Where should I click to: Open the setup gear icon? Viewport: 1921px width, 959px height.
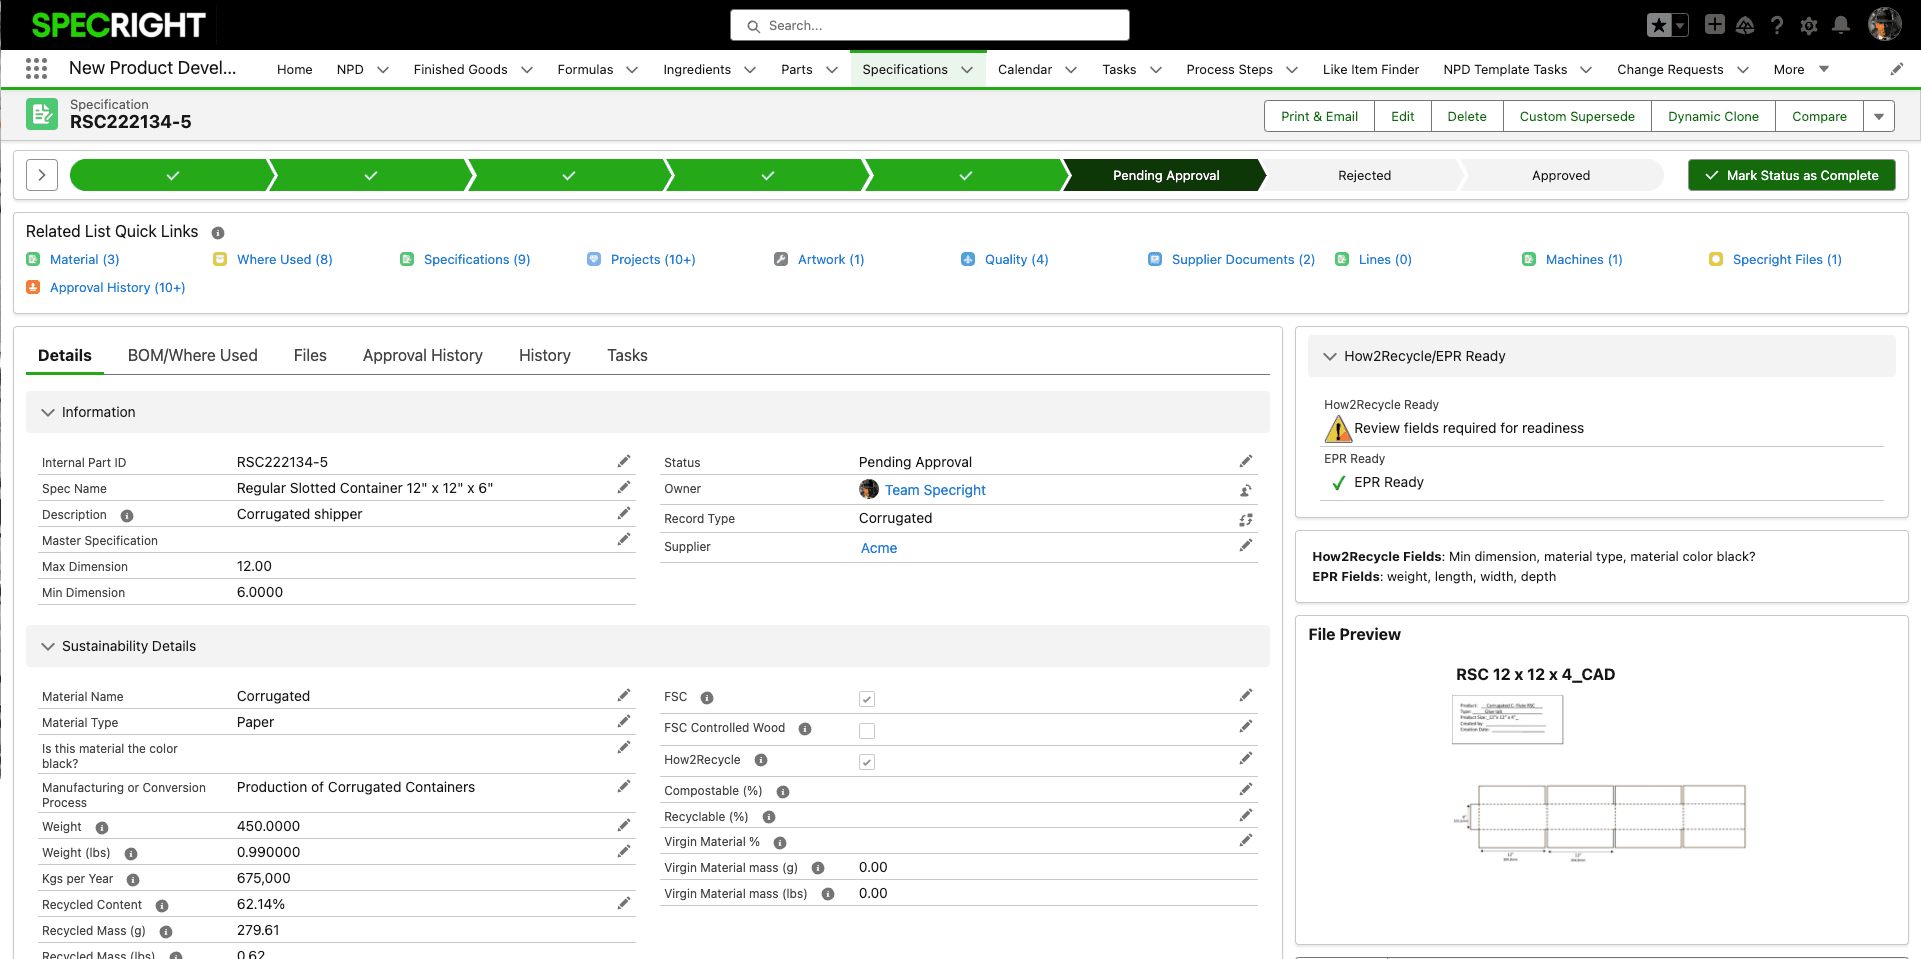(1809, 25)
